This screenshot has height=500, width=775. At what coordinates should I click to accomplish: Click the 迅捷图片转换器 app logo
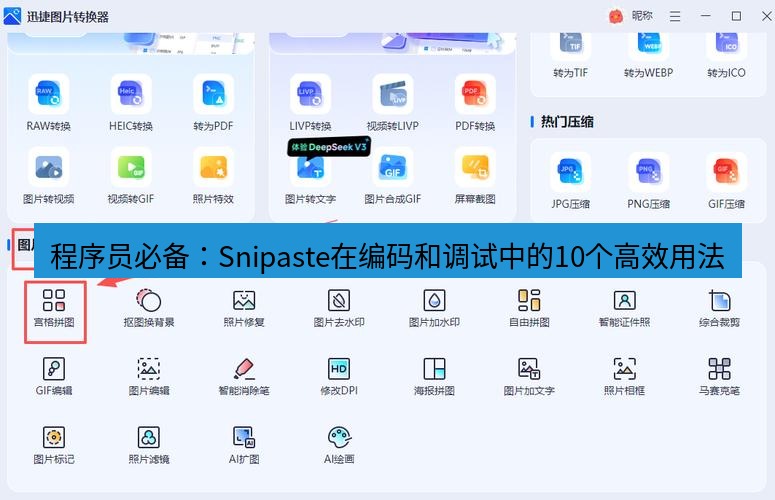pos(12,16)
